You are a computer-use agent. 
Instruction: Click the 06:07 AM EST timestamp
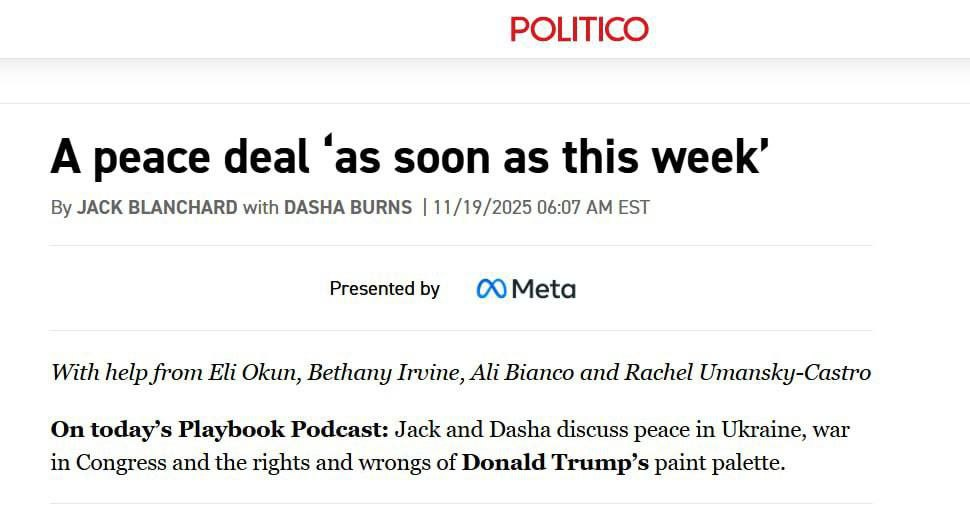593,208
